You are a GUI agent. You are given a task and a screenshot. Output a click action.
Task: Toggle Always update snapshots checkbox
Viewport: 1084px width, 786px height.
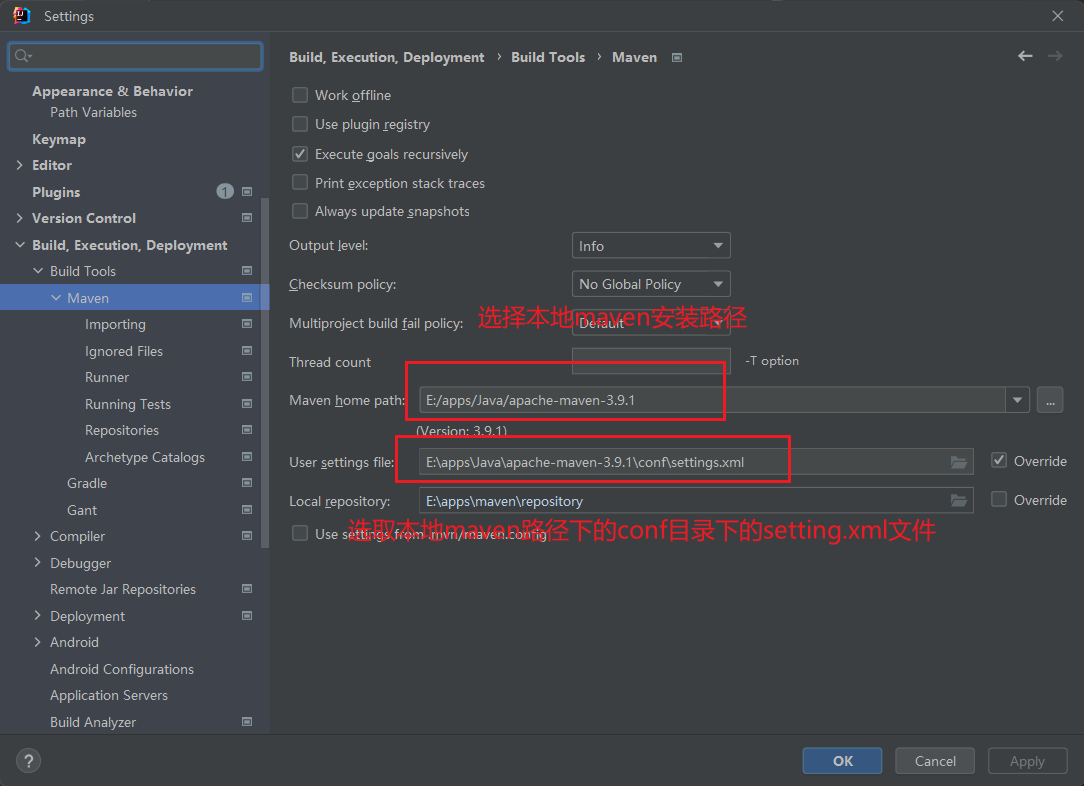(300, 211)
